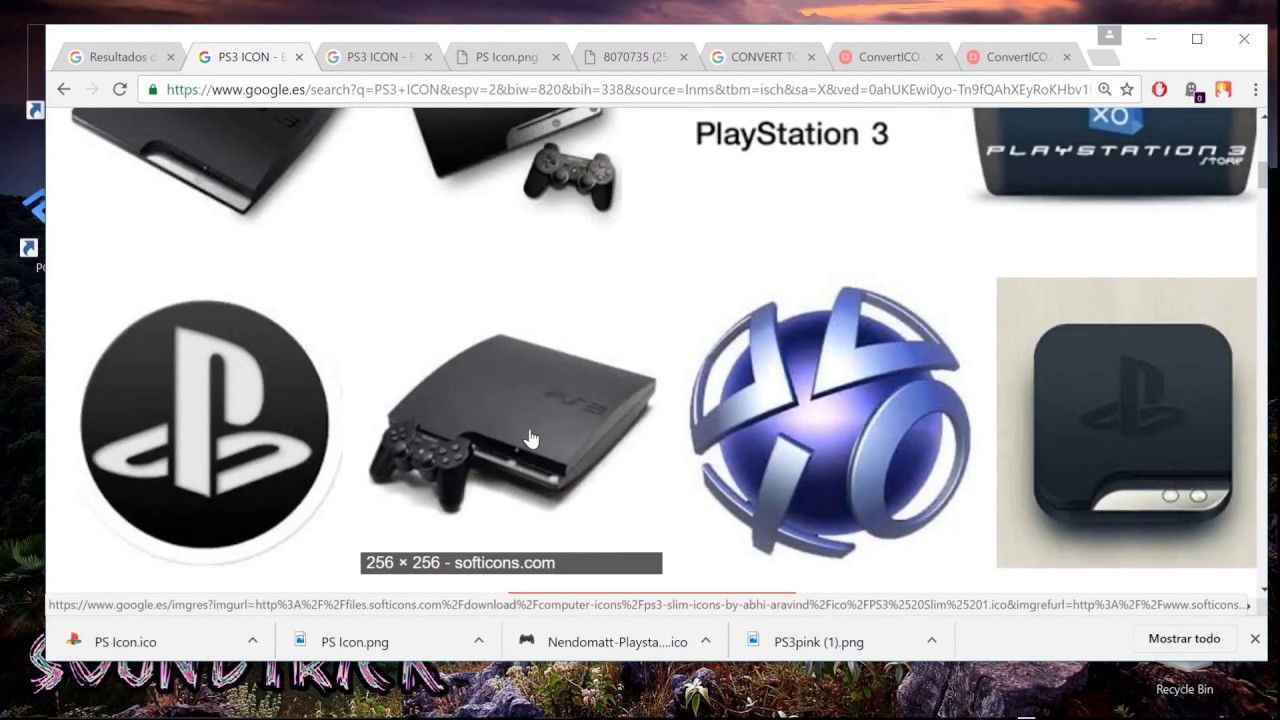
Task: Open the red Opera extension icon
Action: 1159,90
